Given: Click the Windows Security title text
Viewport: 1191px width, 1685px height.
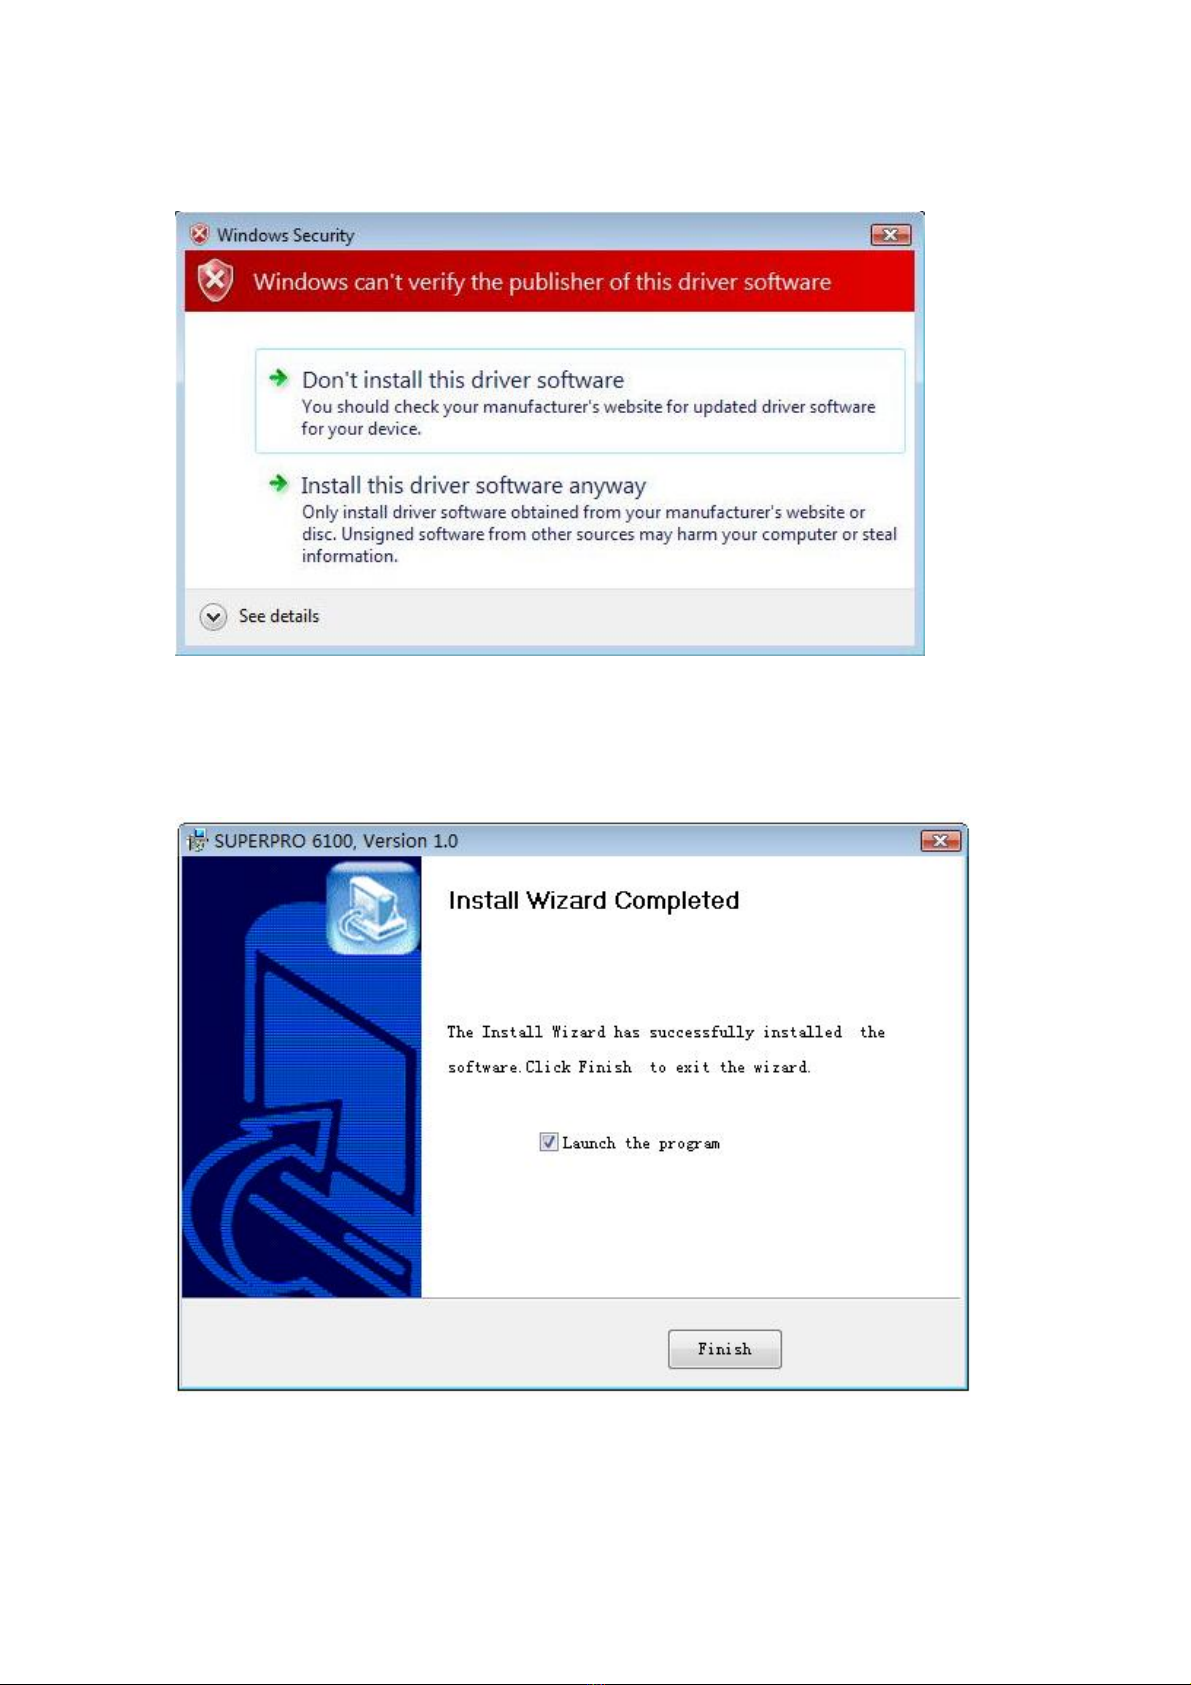Looking at the screenshot, I should (286, 235).
